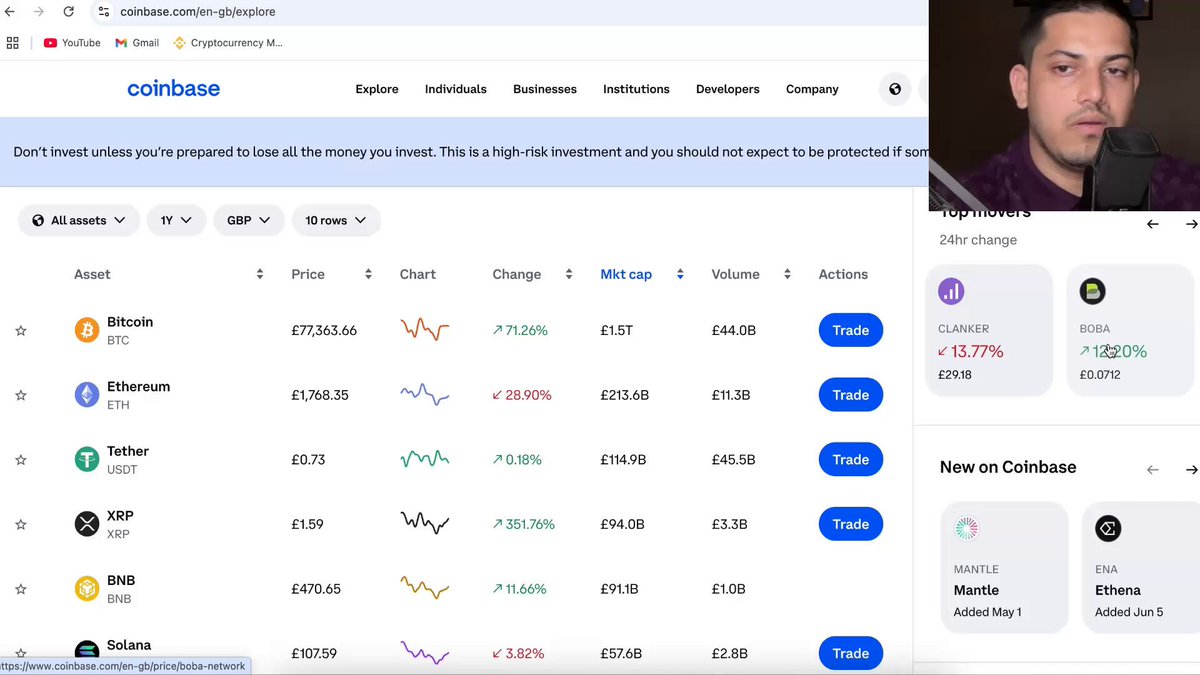Click the XRP coin icon
The height and width of the screenshot is (675, 1200).
tap(87, 524)
